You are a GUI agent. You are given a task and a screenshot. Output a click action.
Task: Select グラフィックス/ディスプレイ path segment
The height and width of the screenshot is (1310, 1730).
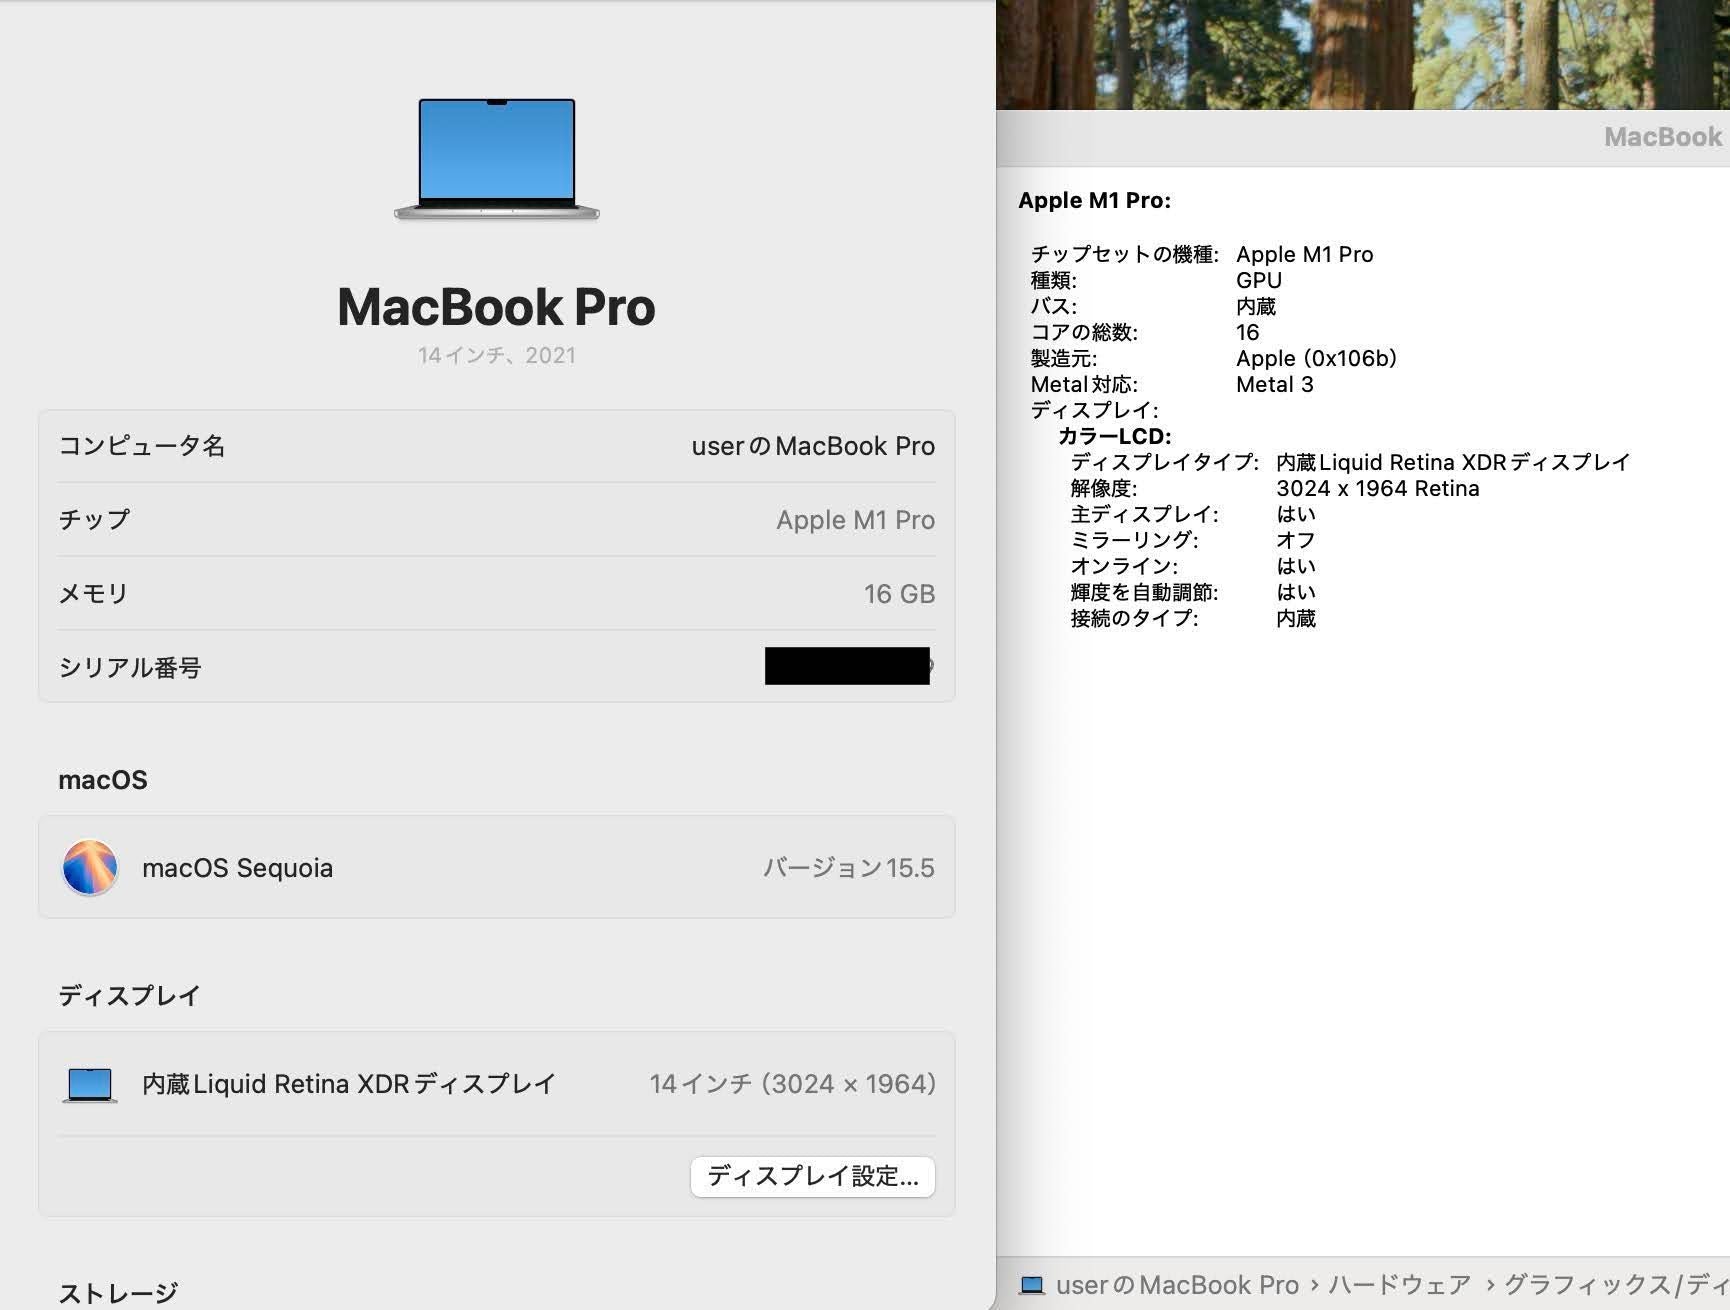pyautogui.click(x=1615, y=1285)
